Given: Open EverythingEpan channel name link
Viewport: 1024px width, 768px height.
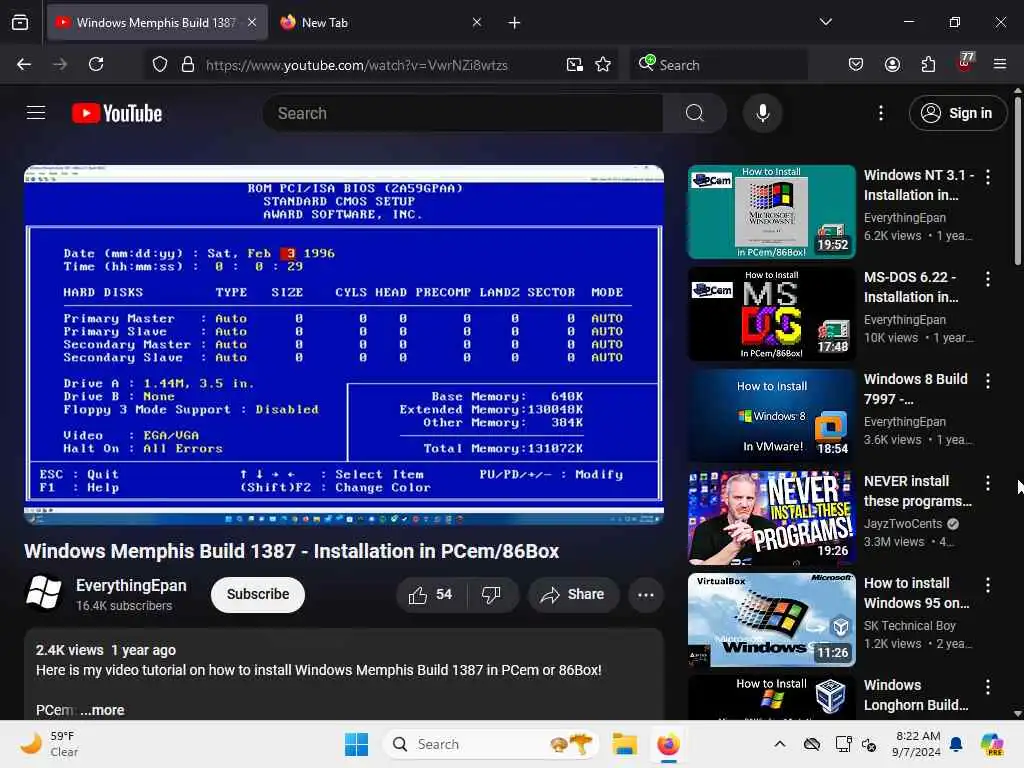Looking at the screenshot, I should tap(131, 585).
